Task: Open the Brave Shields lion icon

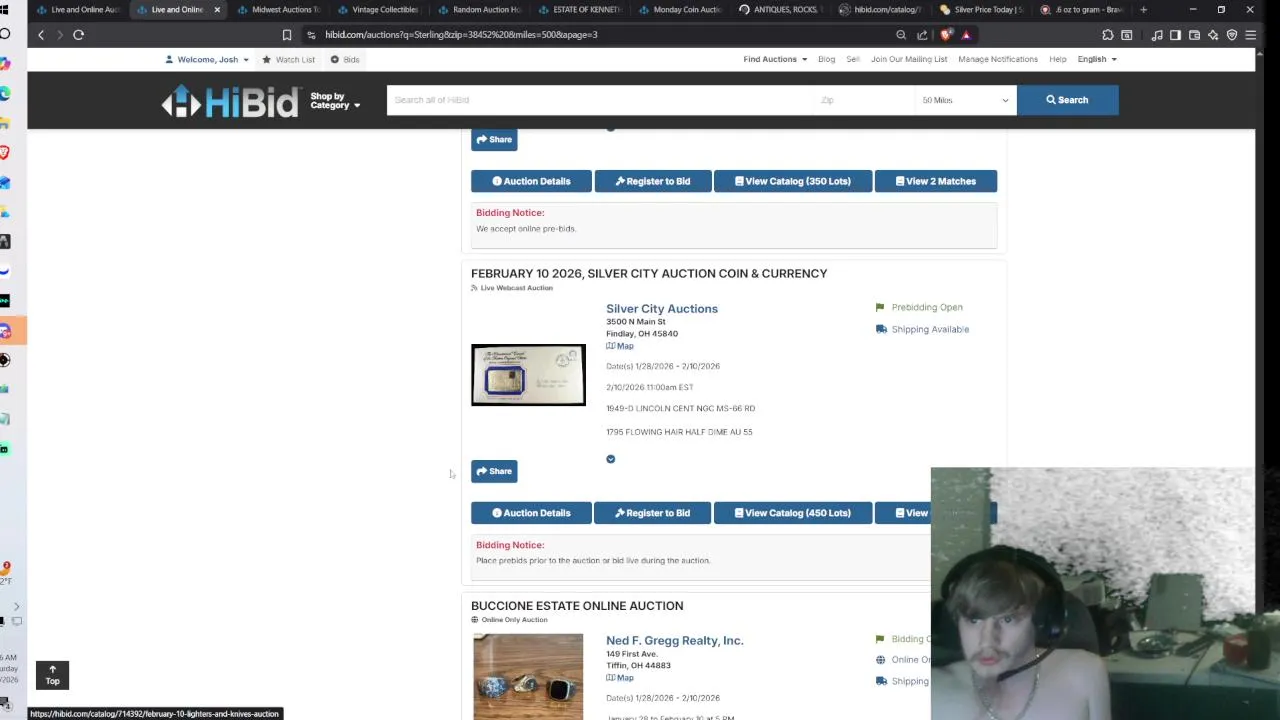Action: pos(946,35)
